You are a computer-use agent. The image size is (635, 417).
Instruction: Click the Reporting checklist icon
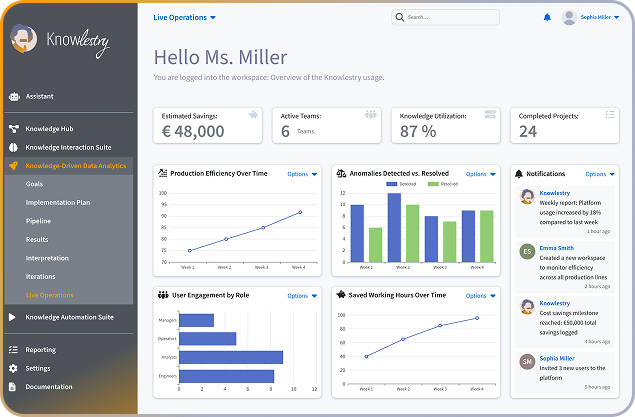(14, 350)
